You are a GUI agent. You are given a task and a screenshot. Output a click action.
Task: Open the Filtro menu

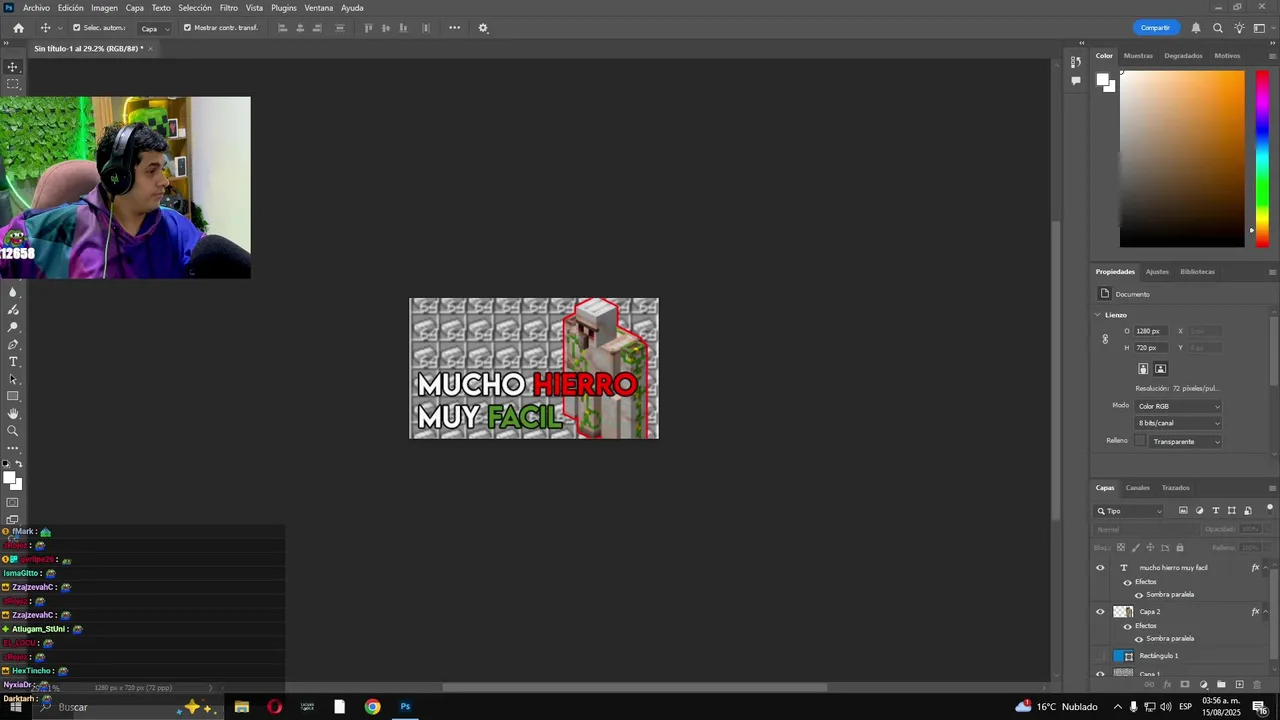[229, 8]
